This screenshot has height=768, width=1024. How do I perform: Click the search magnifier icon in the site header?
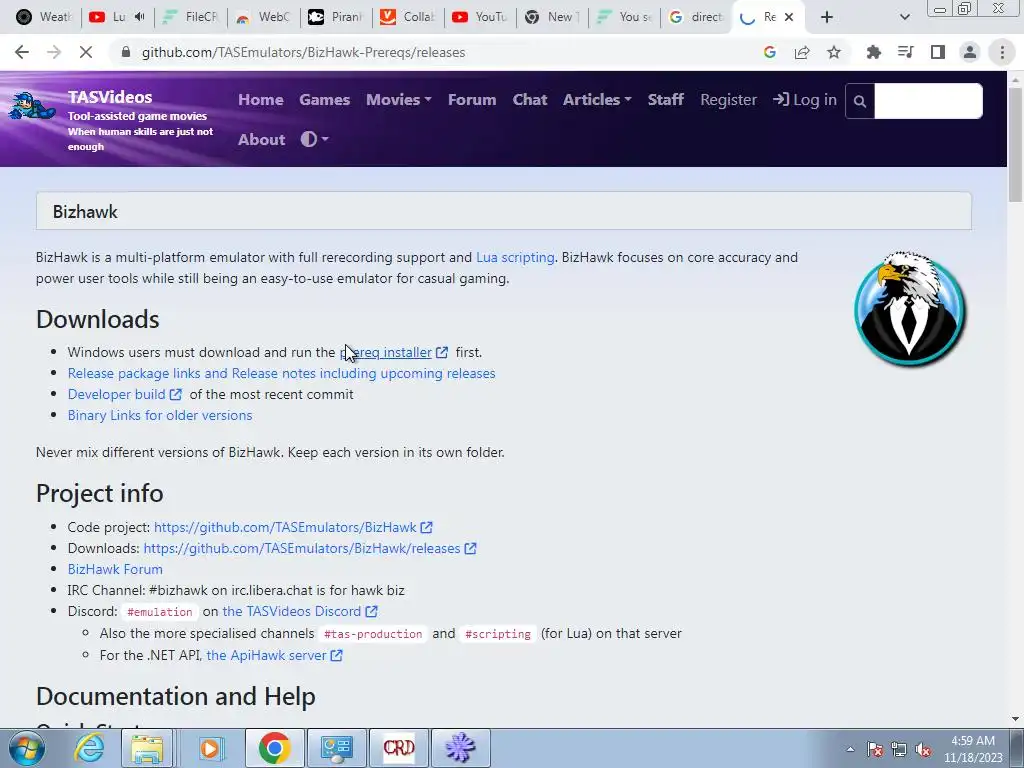[x=860, y=101]
